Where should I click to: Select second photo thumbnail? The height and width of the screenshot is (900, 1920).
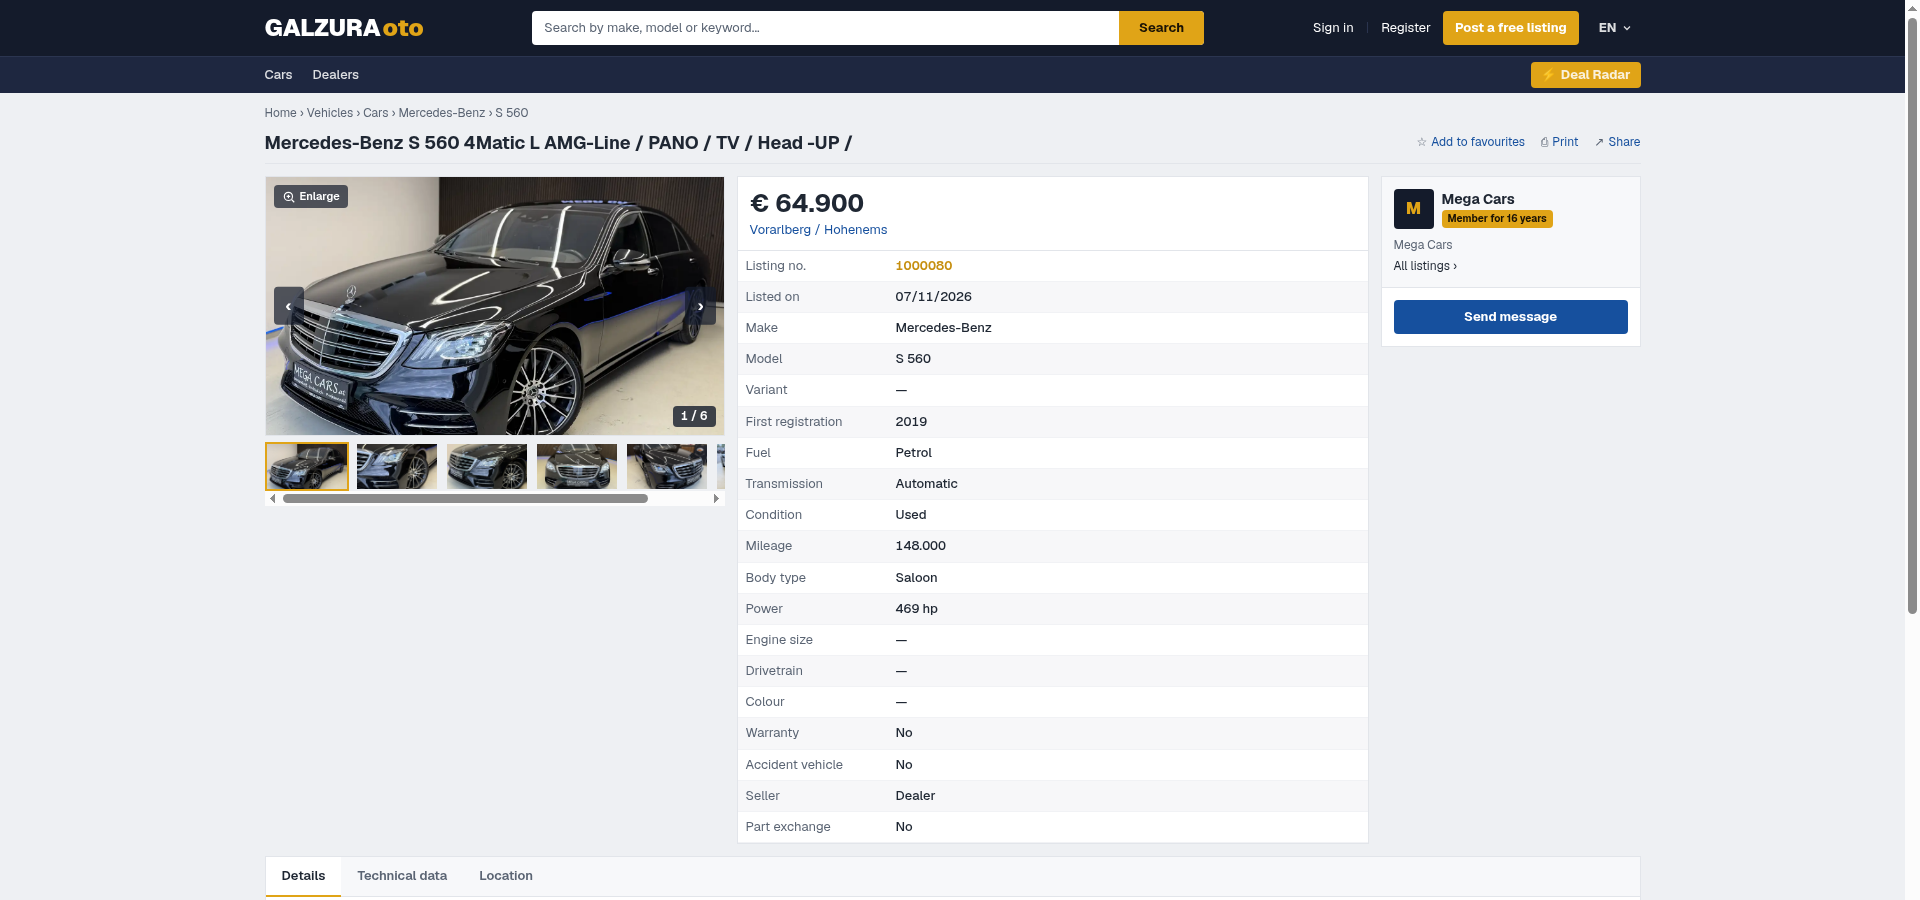(397, 466)
